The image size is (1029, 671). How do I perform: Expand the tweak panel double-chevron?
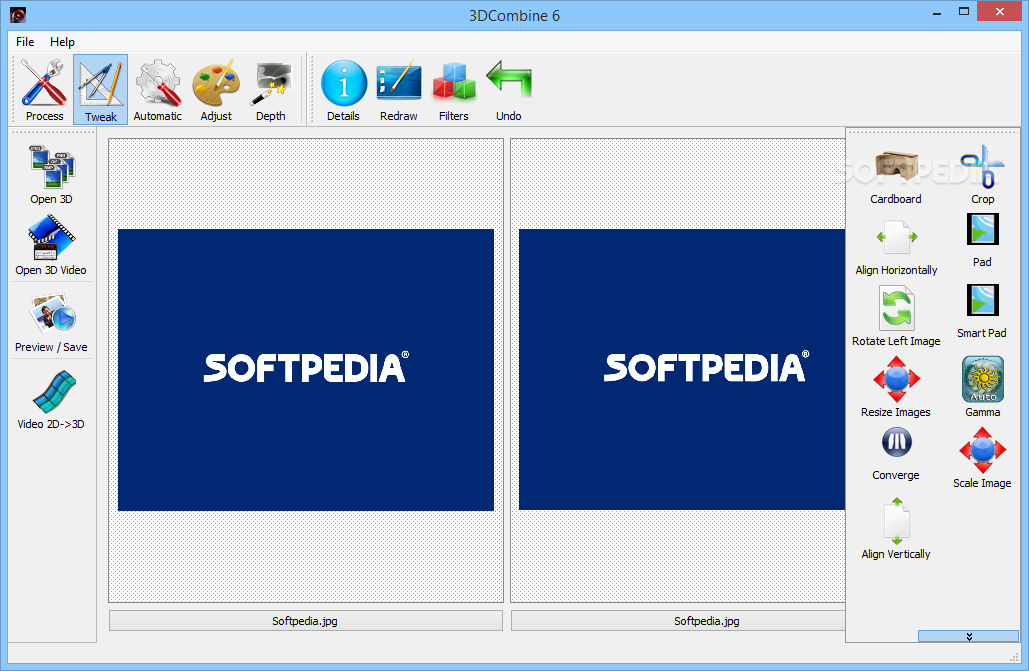969,636
